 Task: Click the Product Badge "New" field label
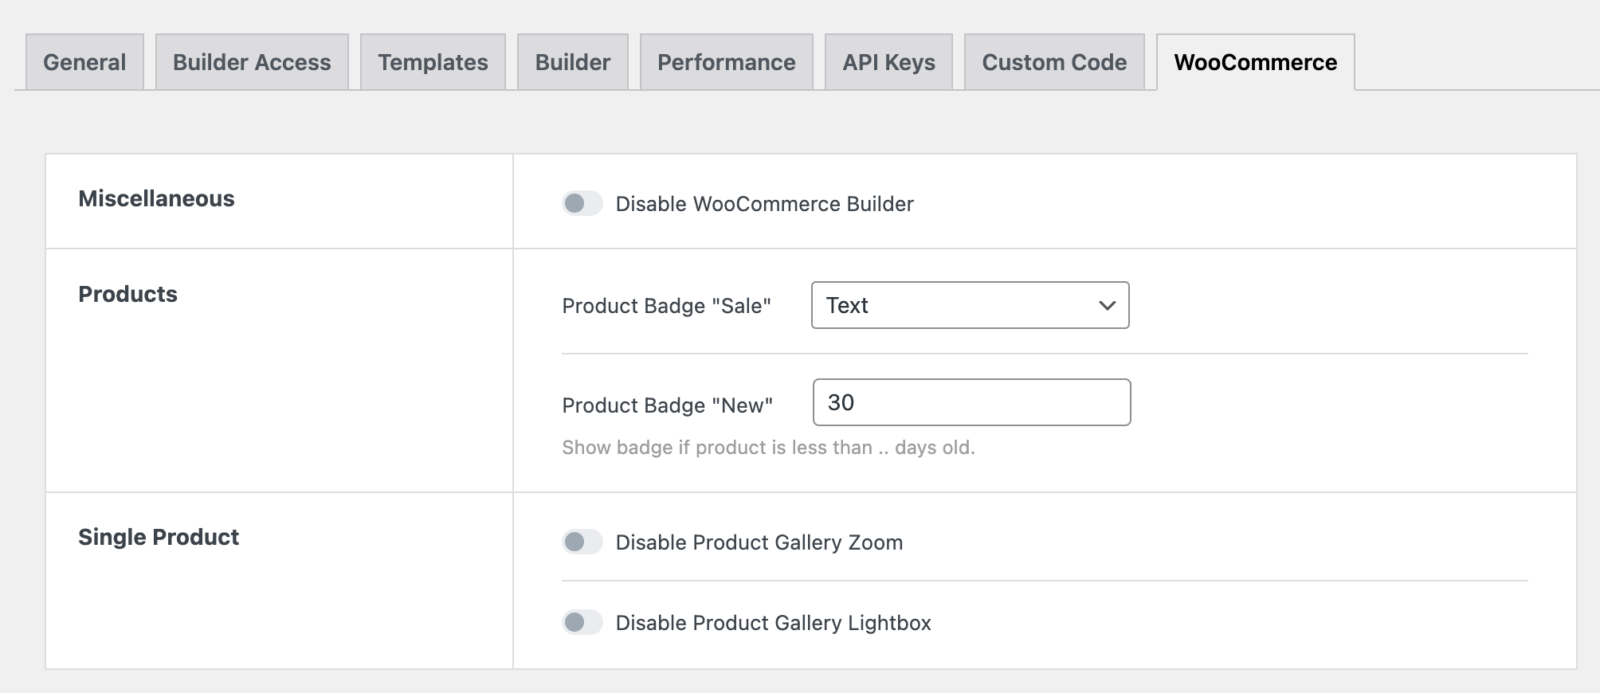[667, 405]
